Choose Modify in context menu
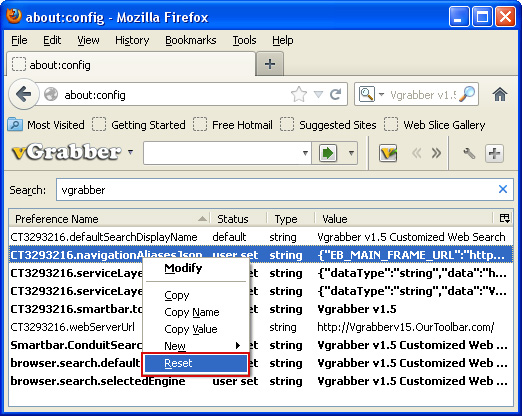 pos(196,268)
